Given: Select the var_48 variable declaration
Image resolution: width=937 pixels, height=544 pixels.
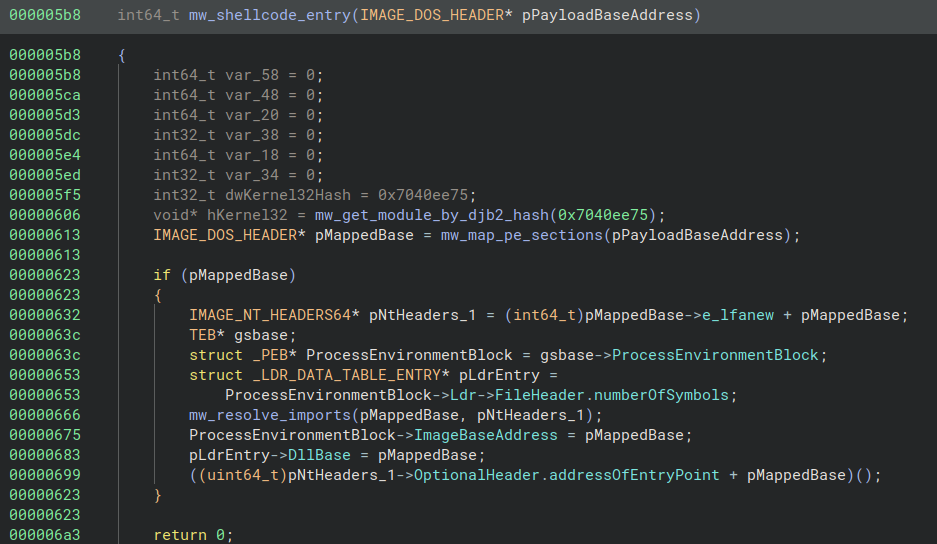Looking at the screenshot, I should (x=252, y=95).
